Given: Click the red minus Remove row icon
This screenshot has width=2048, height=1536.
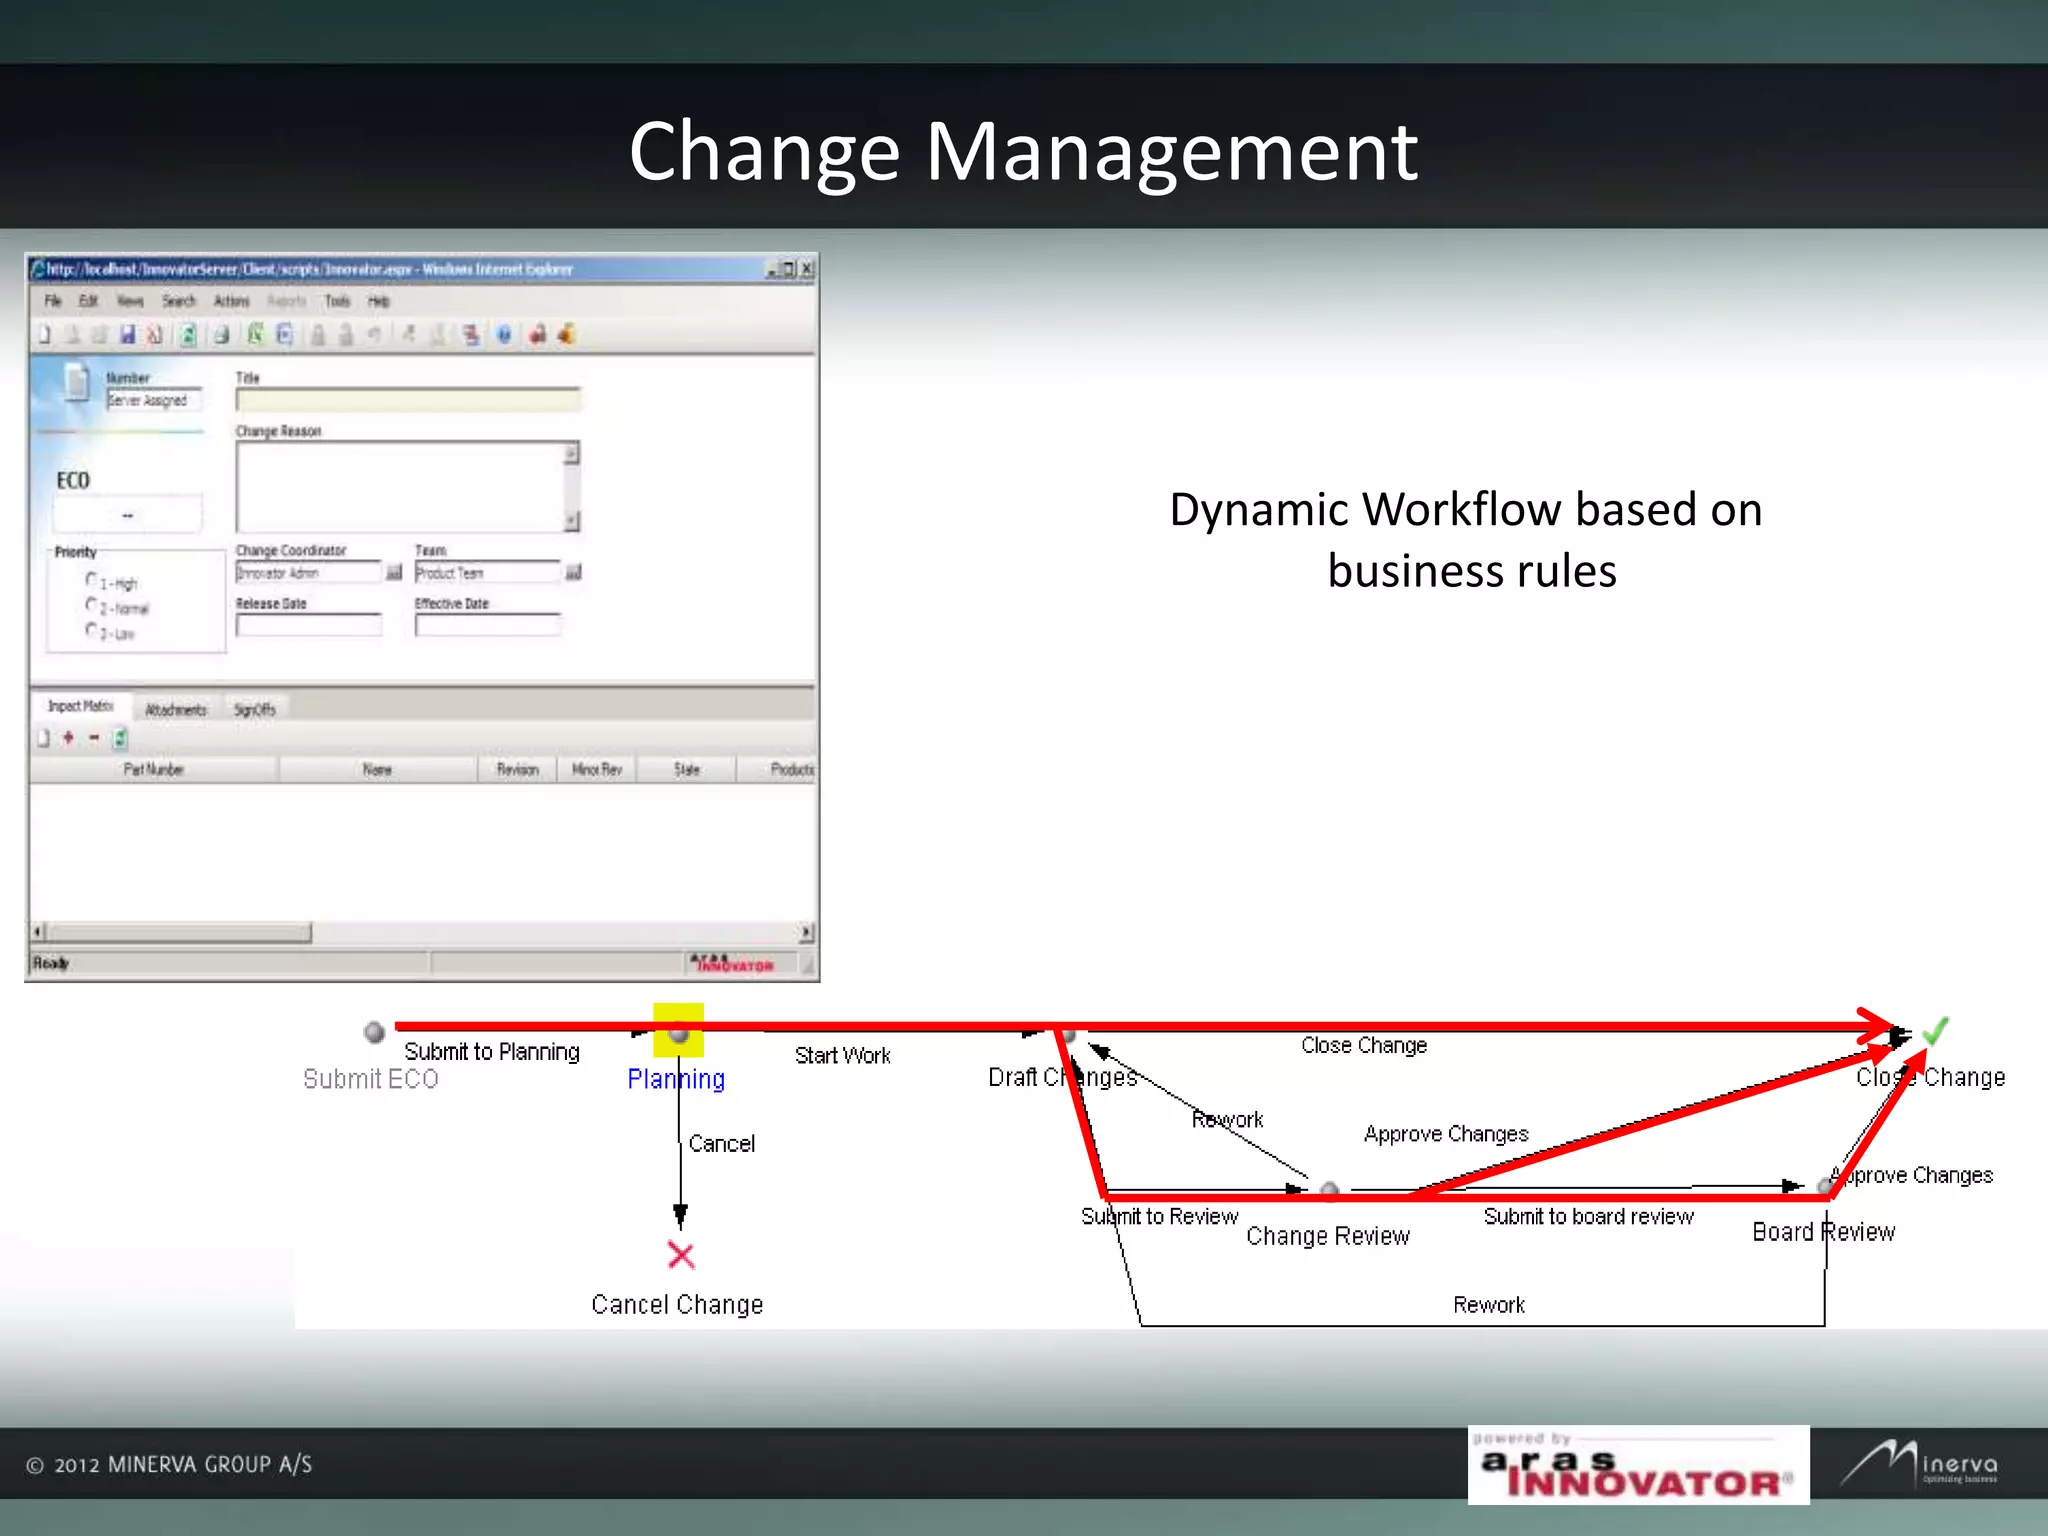Looking at the screenshot, I should point(94,738).
